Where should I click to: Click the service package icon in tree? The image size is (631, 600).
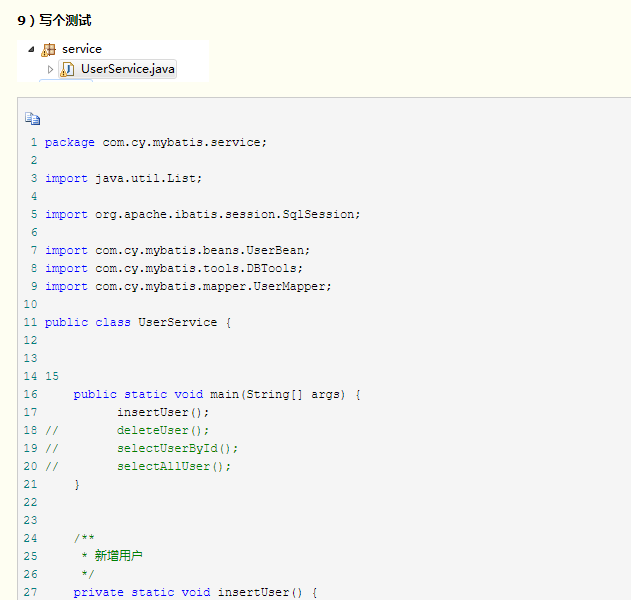pyautogui.click(x=49, y=49)
